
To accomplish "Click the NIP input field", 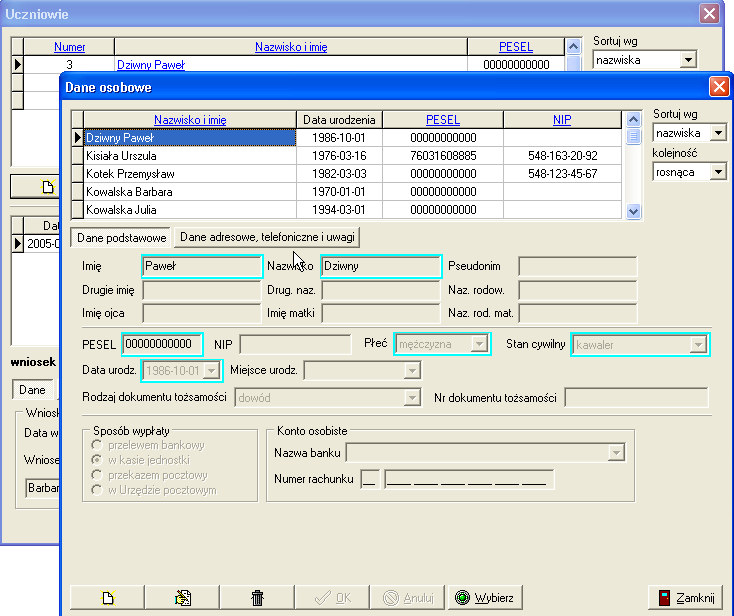I will (x=295, y=345).
